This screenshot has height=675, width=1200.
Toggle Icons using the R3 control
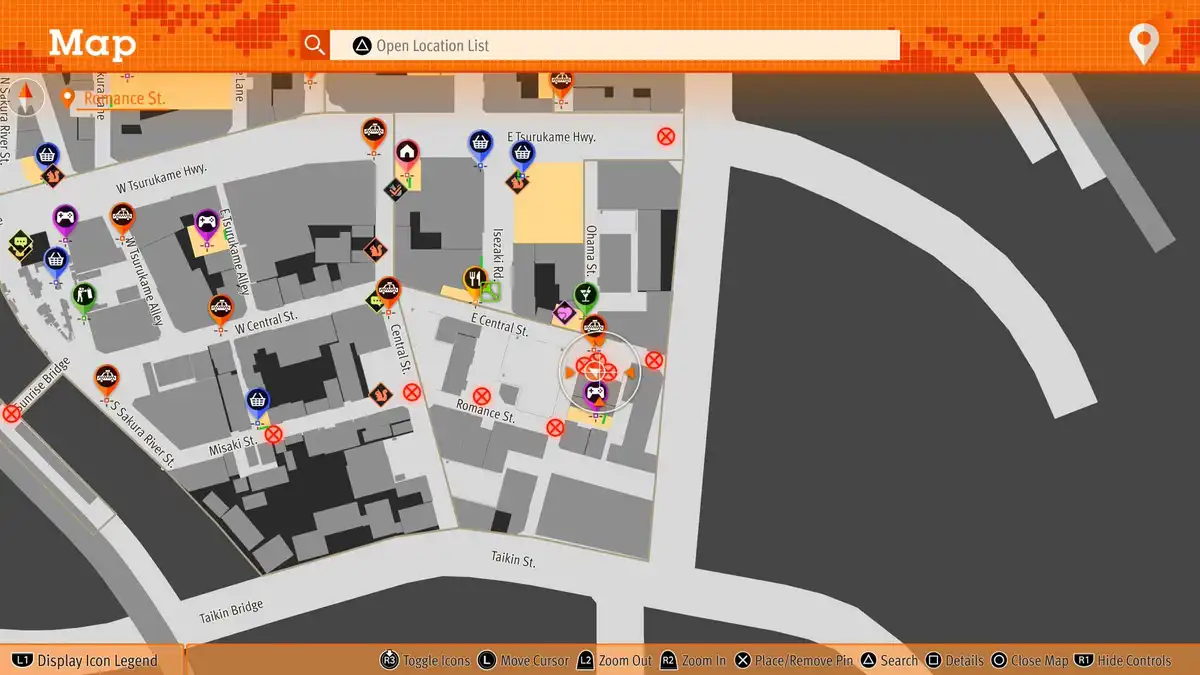[426, 660]
